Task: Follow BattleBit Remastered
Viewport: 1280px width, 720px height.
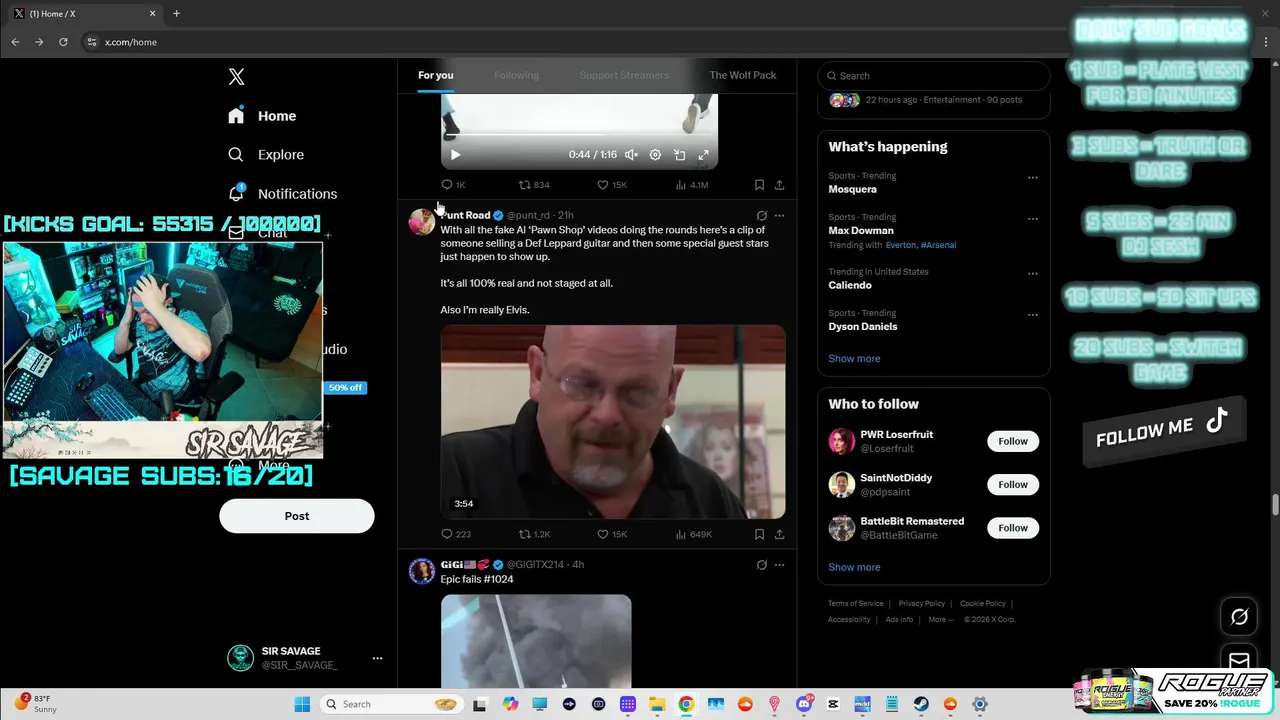Action: click(1013, 528)
